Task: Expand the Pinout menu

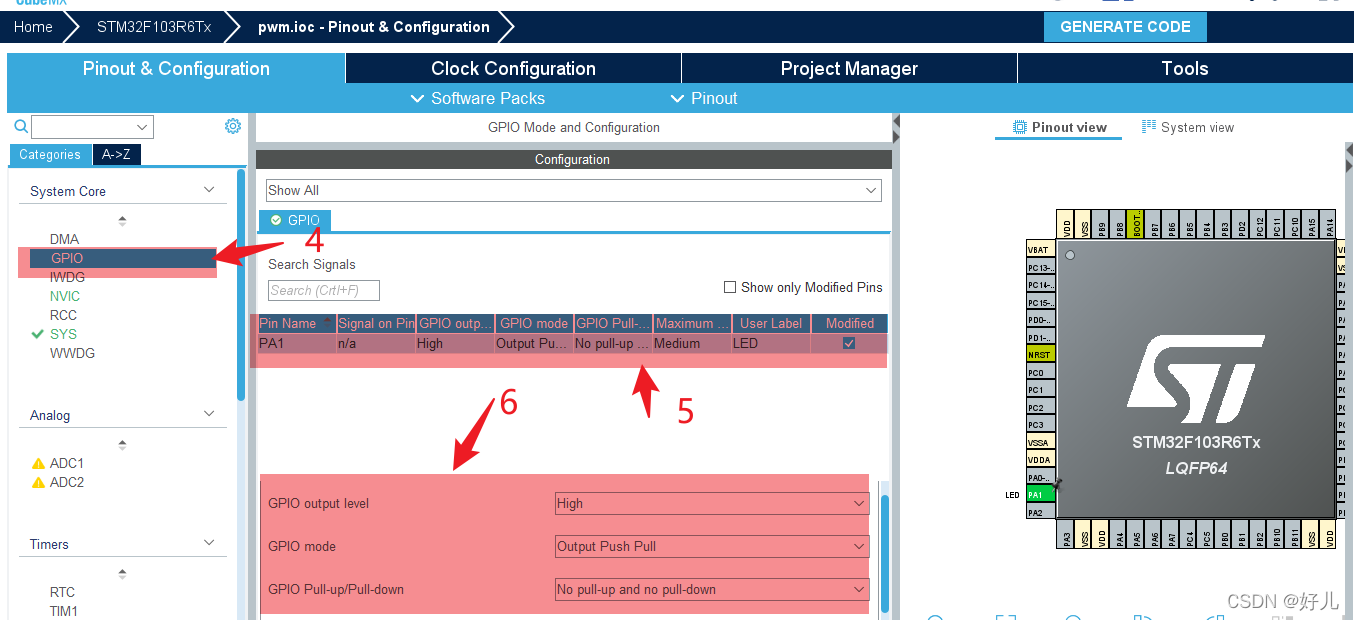Action: tap(704, 98)
